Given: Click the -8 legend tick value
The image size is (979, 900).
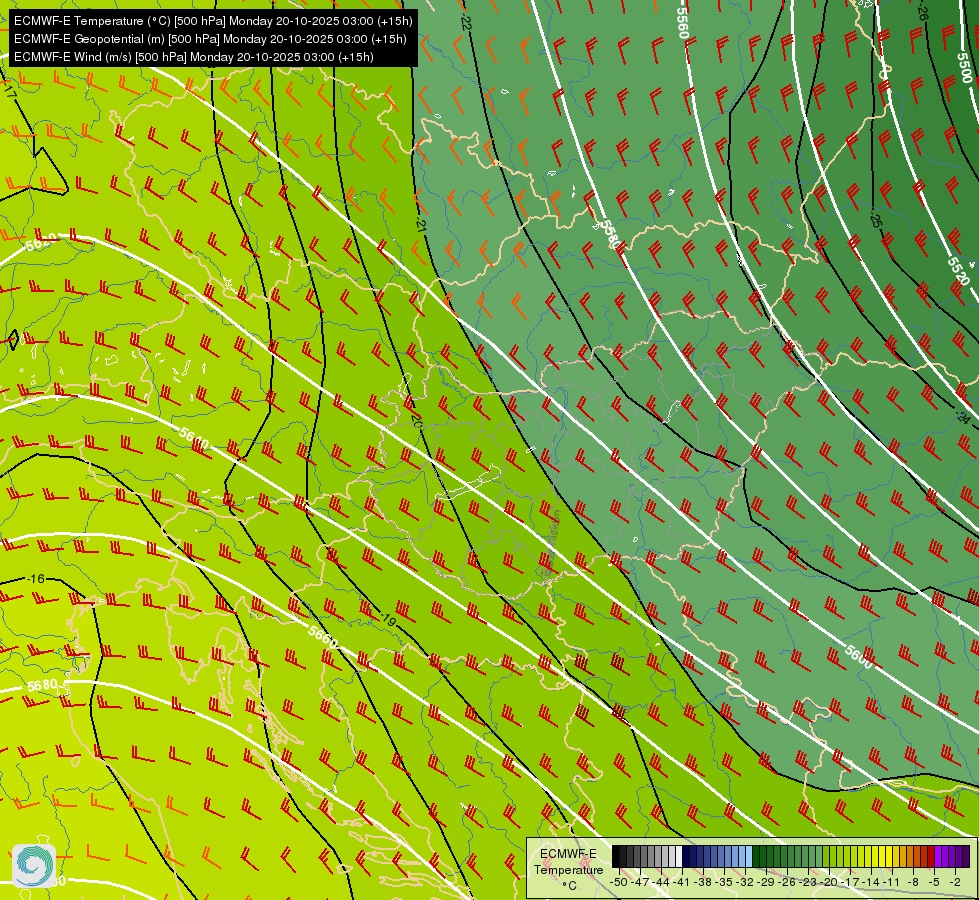Looking at the screenshot, I should (913, 882).
